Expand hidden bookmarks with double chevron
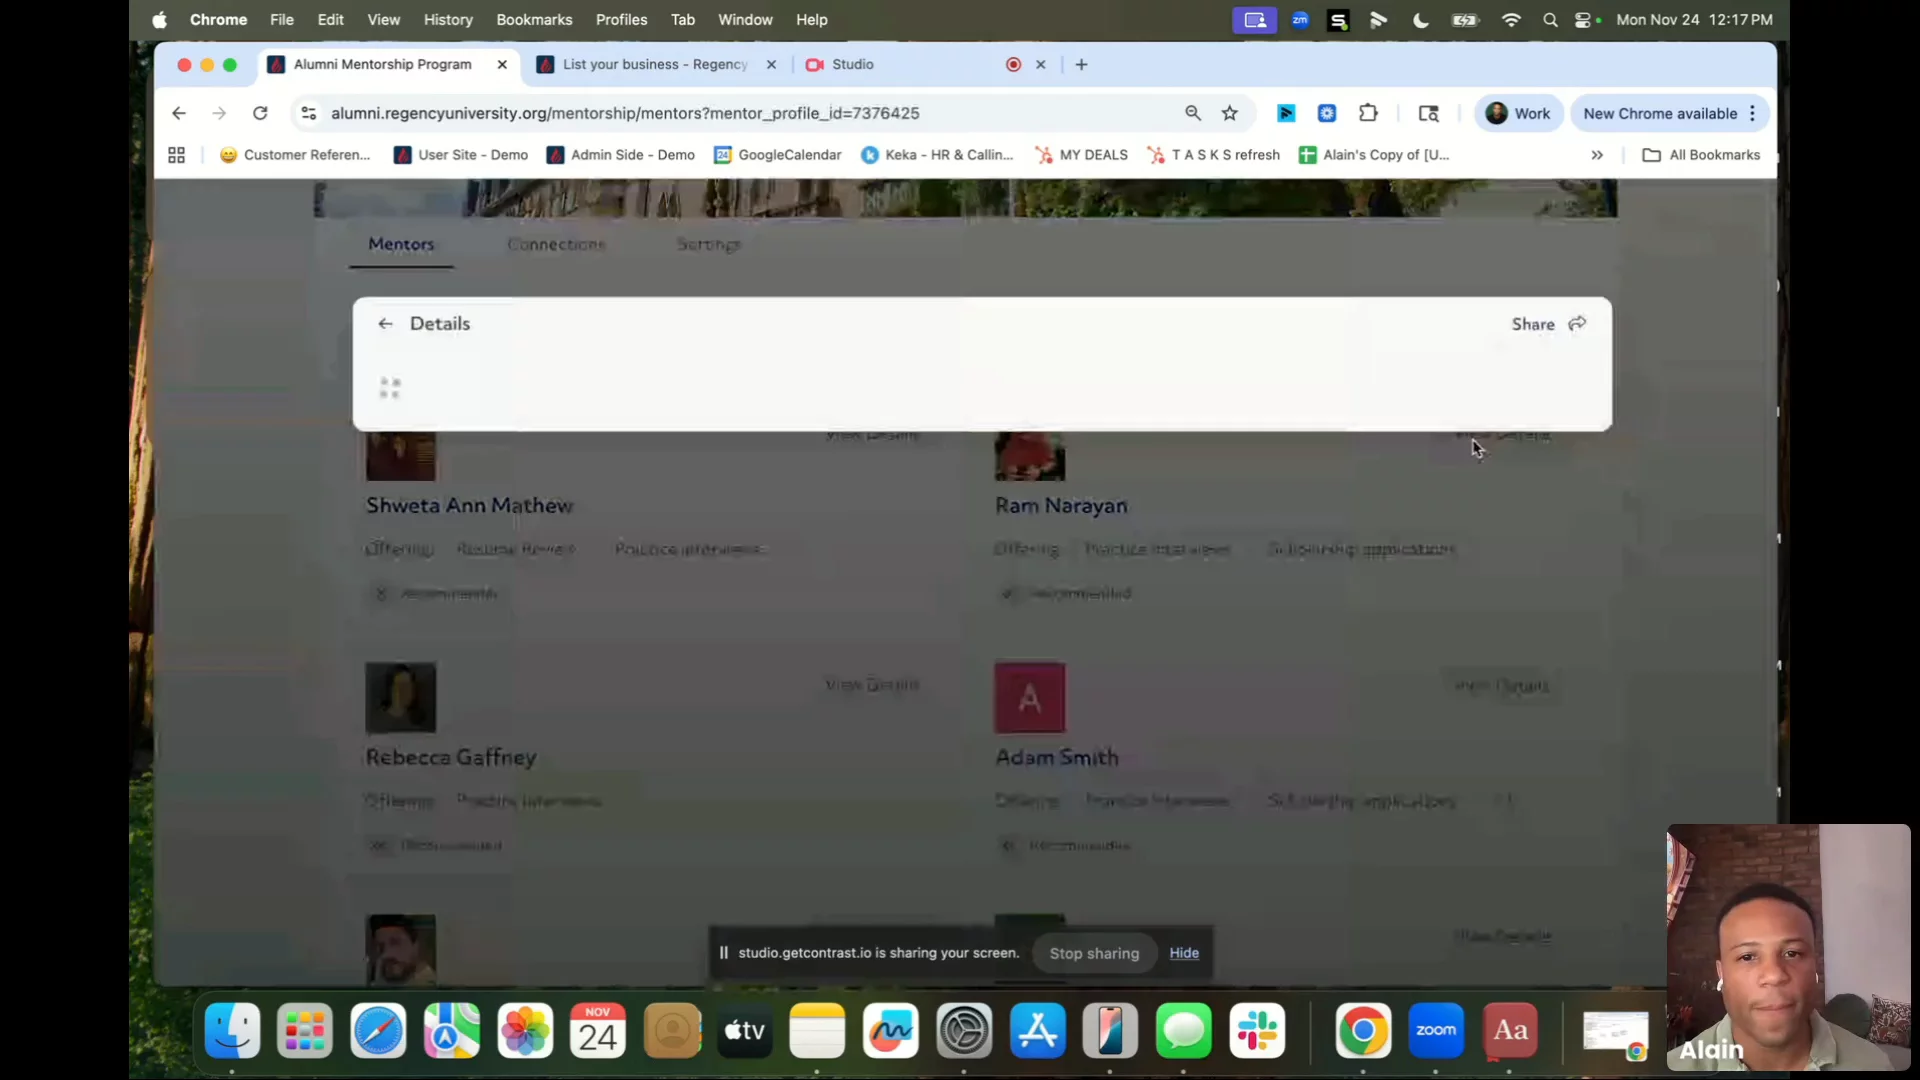 click(1597, 155)
